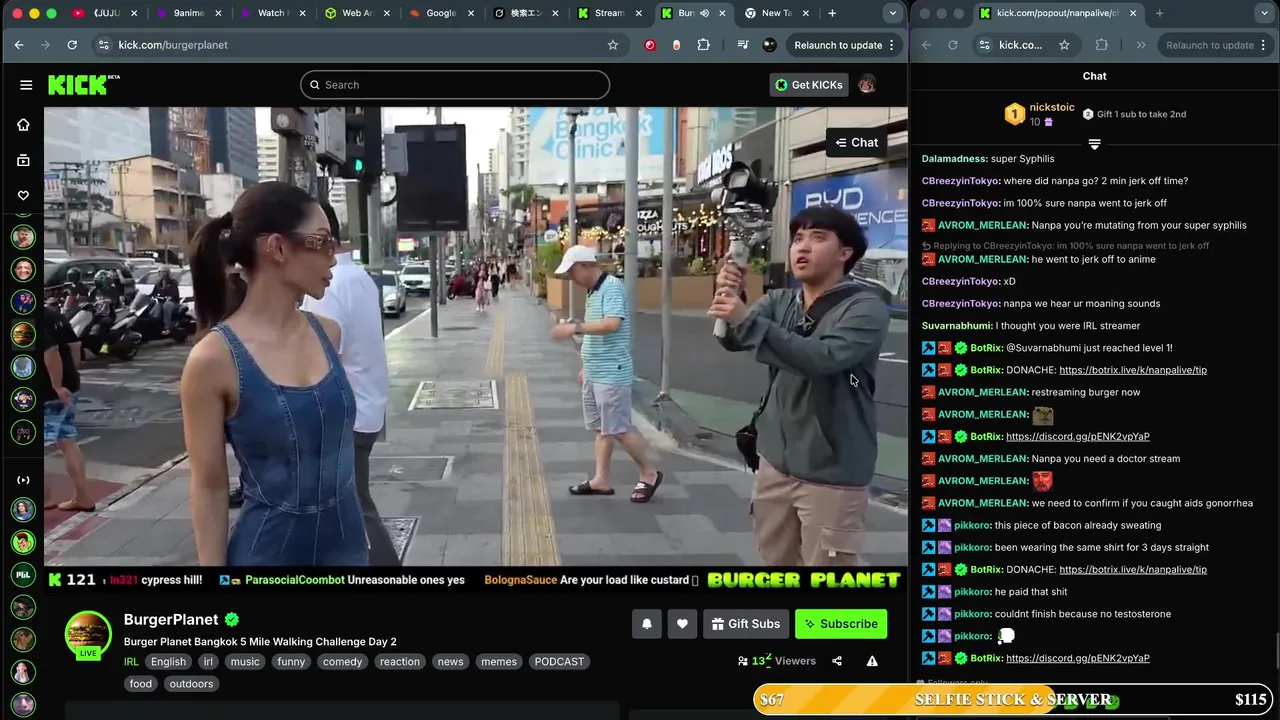Click Relaunch to update in main window
Viewport: 1280px width, 720px height.
pos(838,45)
